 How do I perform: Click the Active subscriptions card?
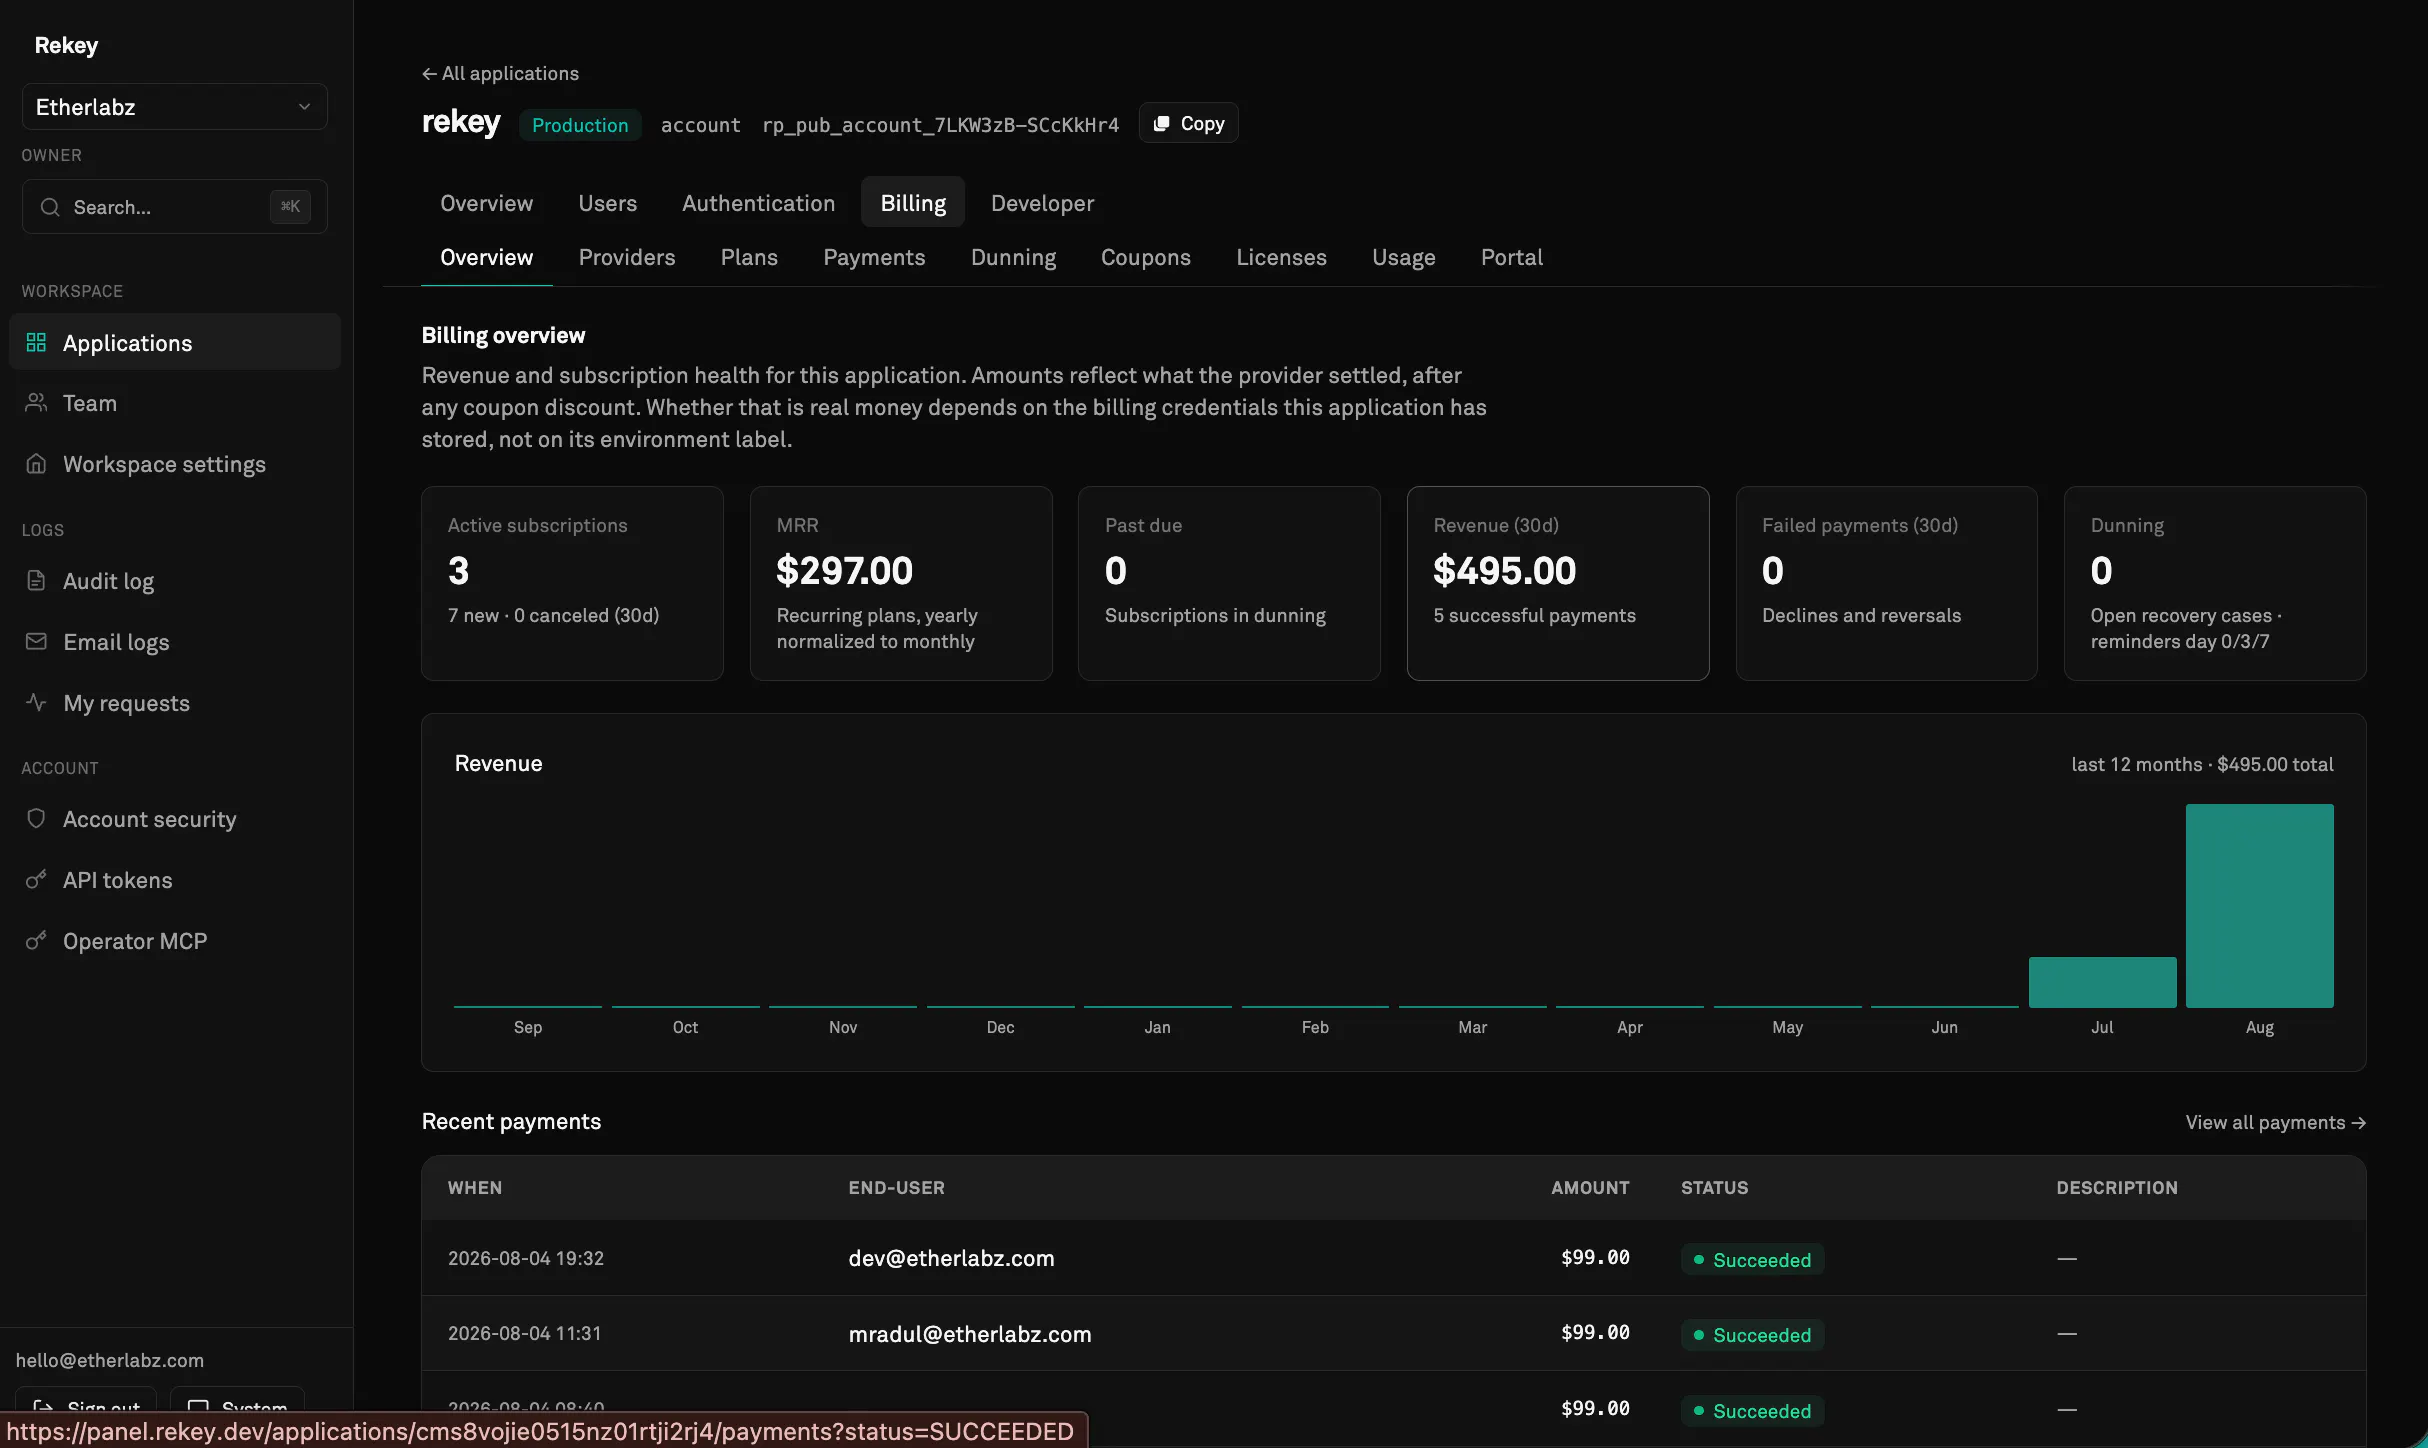point(572,583)
